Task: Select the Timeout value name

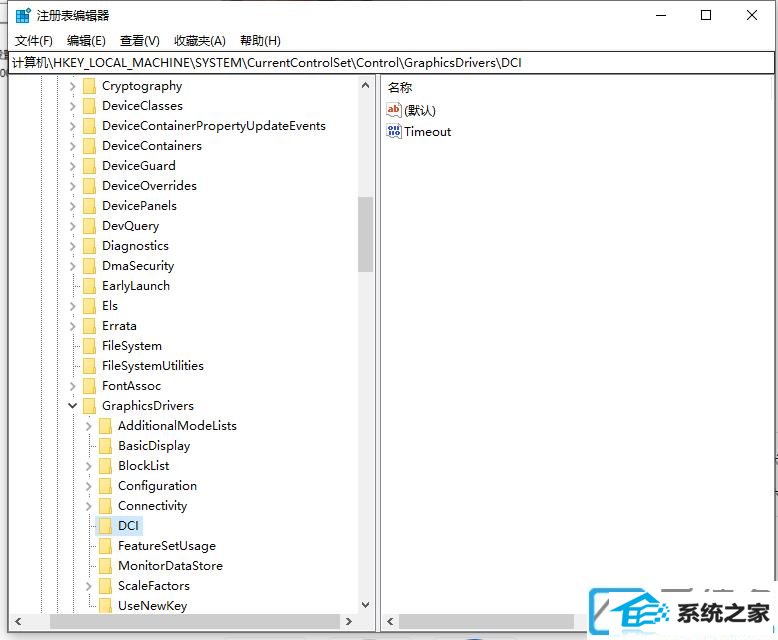Action: 428,132
